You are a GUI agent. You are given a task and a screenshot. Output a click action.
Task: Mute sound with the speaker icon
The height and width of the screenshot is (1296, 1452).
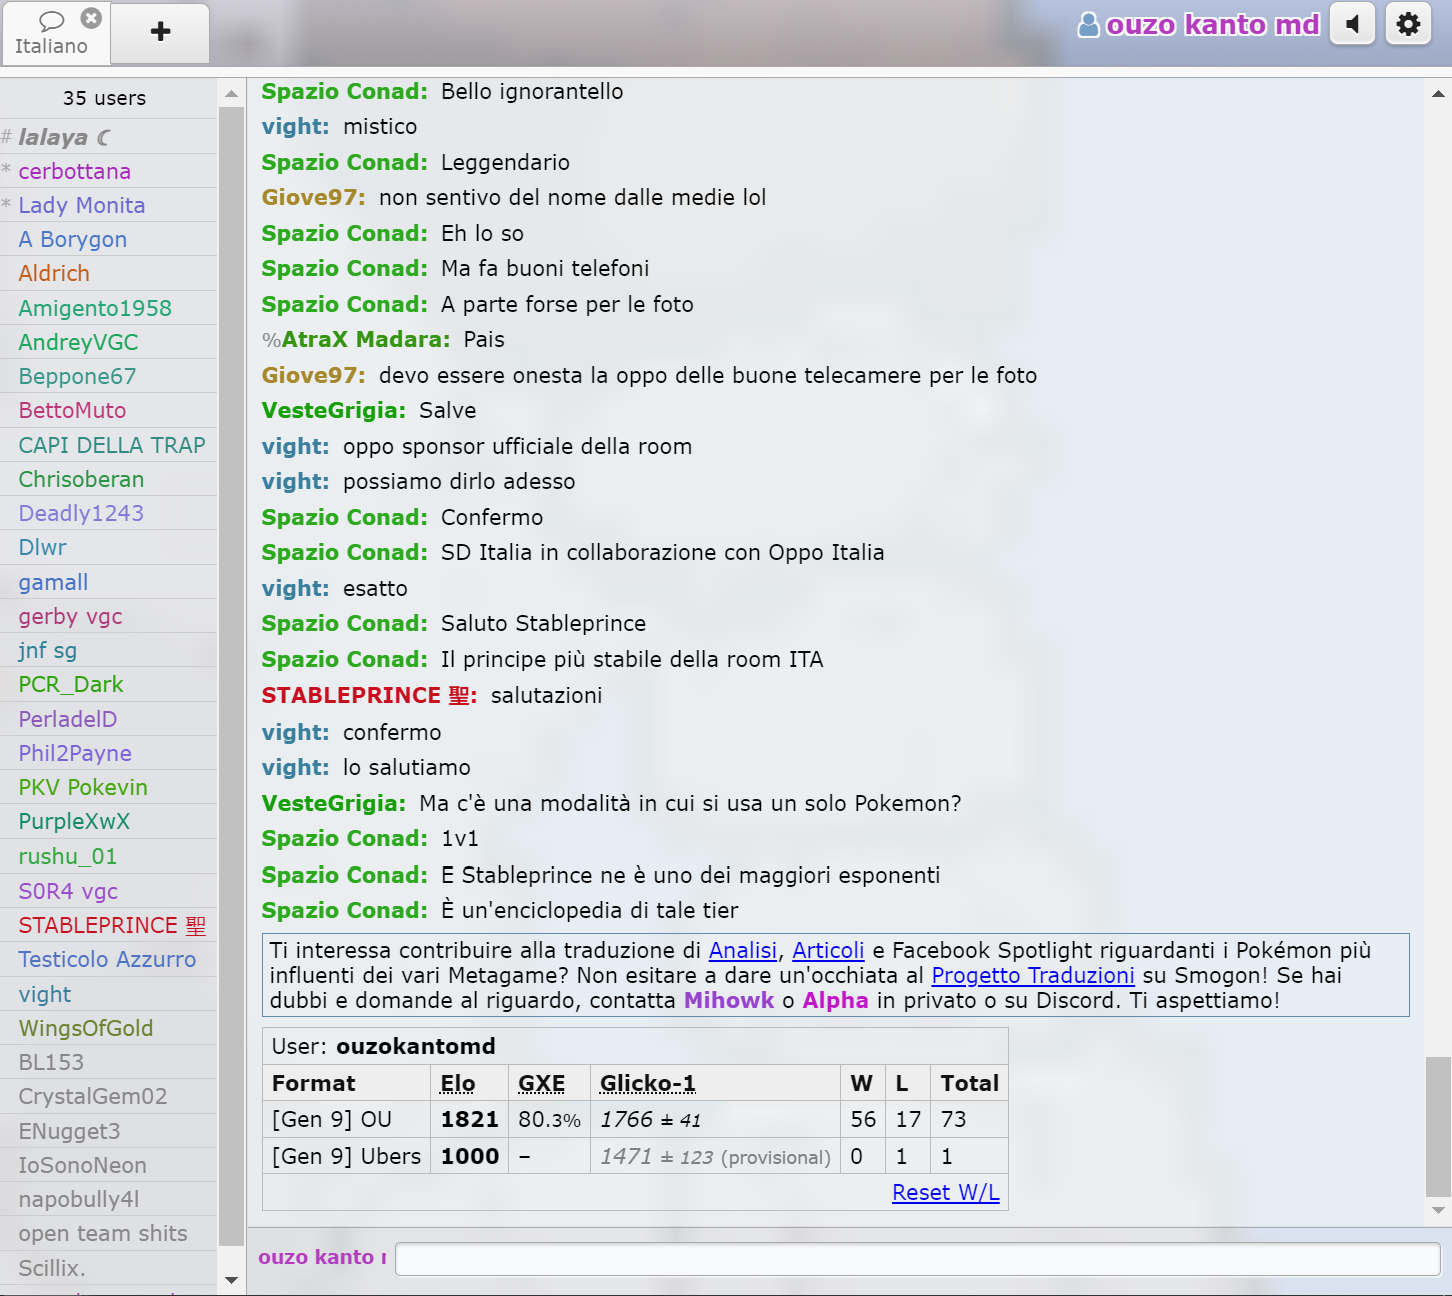tap(1352, 24)
